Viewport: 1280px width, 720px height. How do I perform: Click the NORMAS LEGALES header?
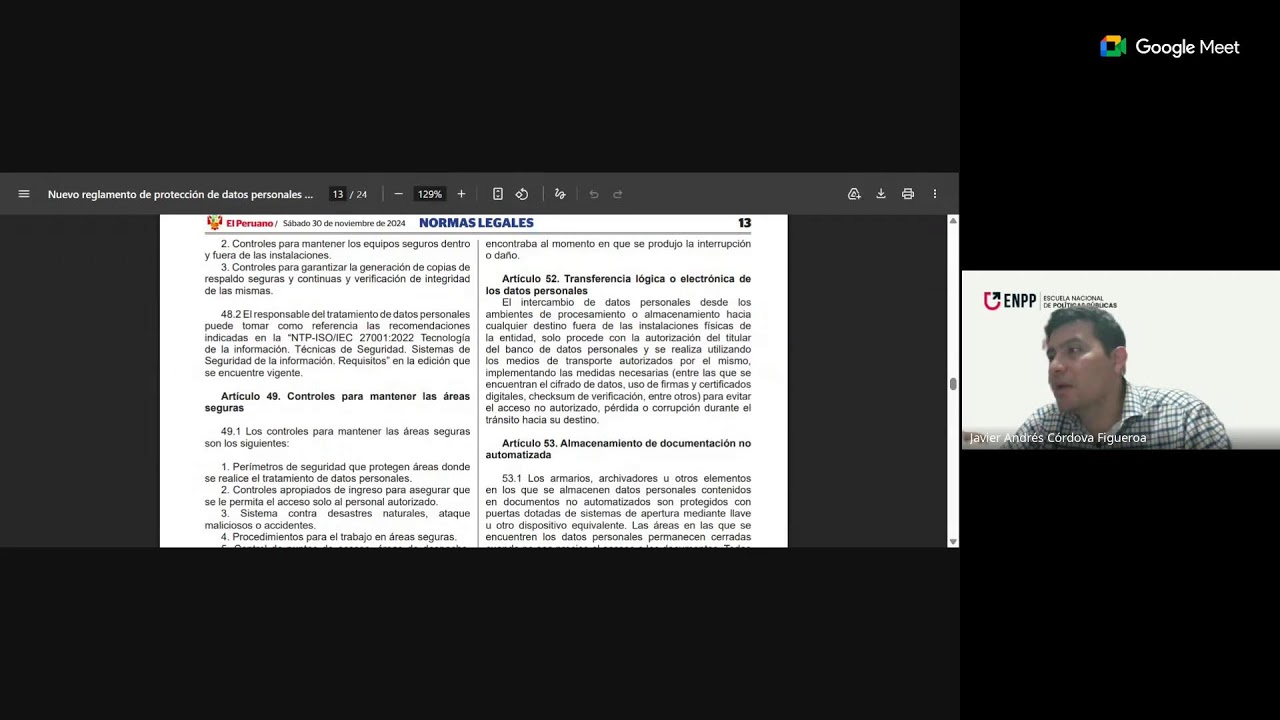pyautogui.click(x=476, y=223)
